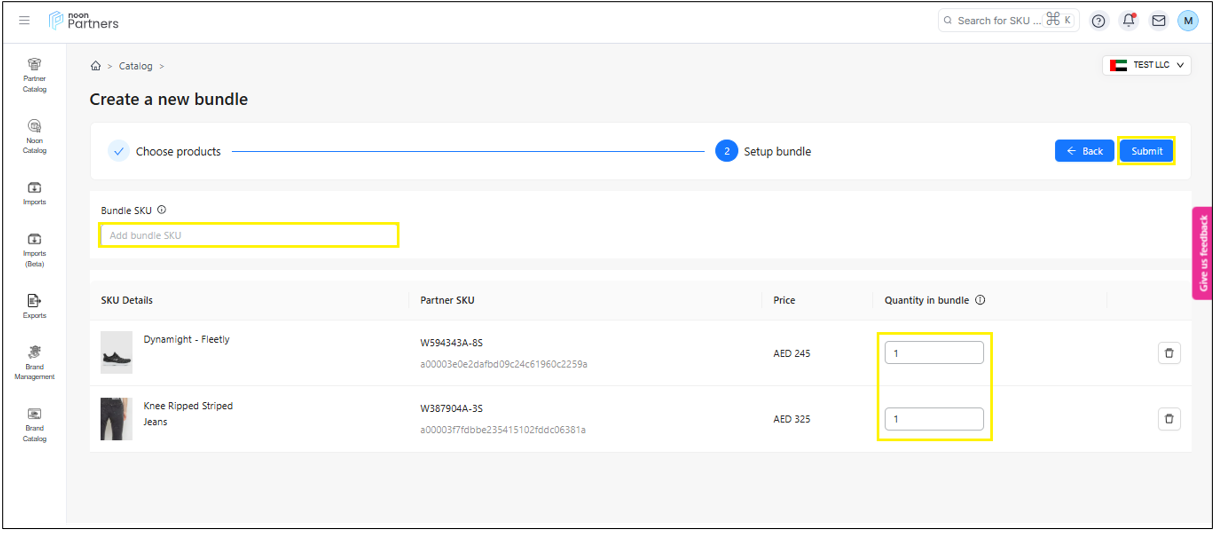
Task: Click the Back button
Action: coord(1084,151)
